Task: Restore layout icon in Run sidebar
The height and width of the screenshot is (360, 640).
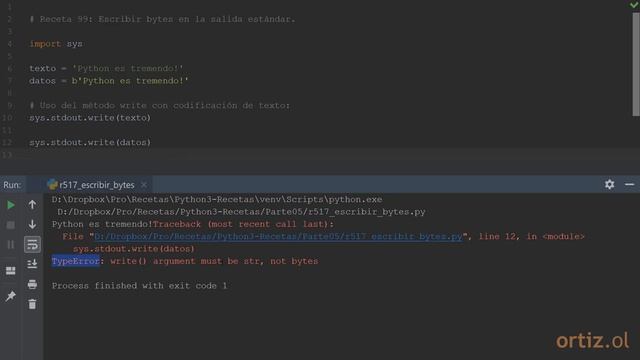Action: pyautogui.click(x=11, y=271)
